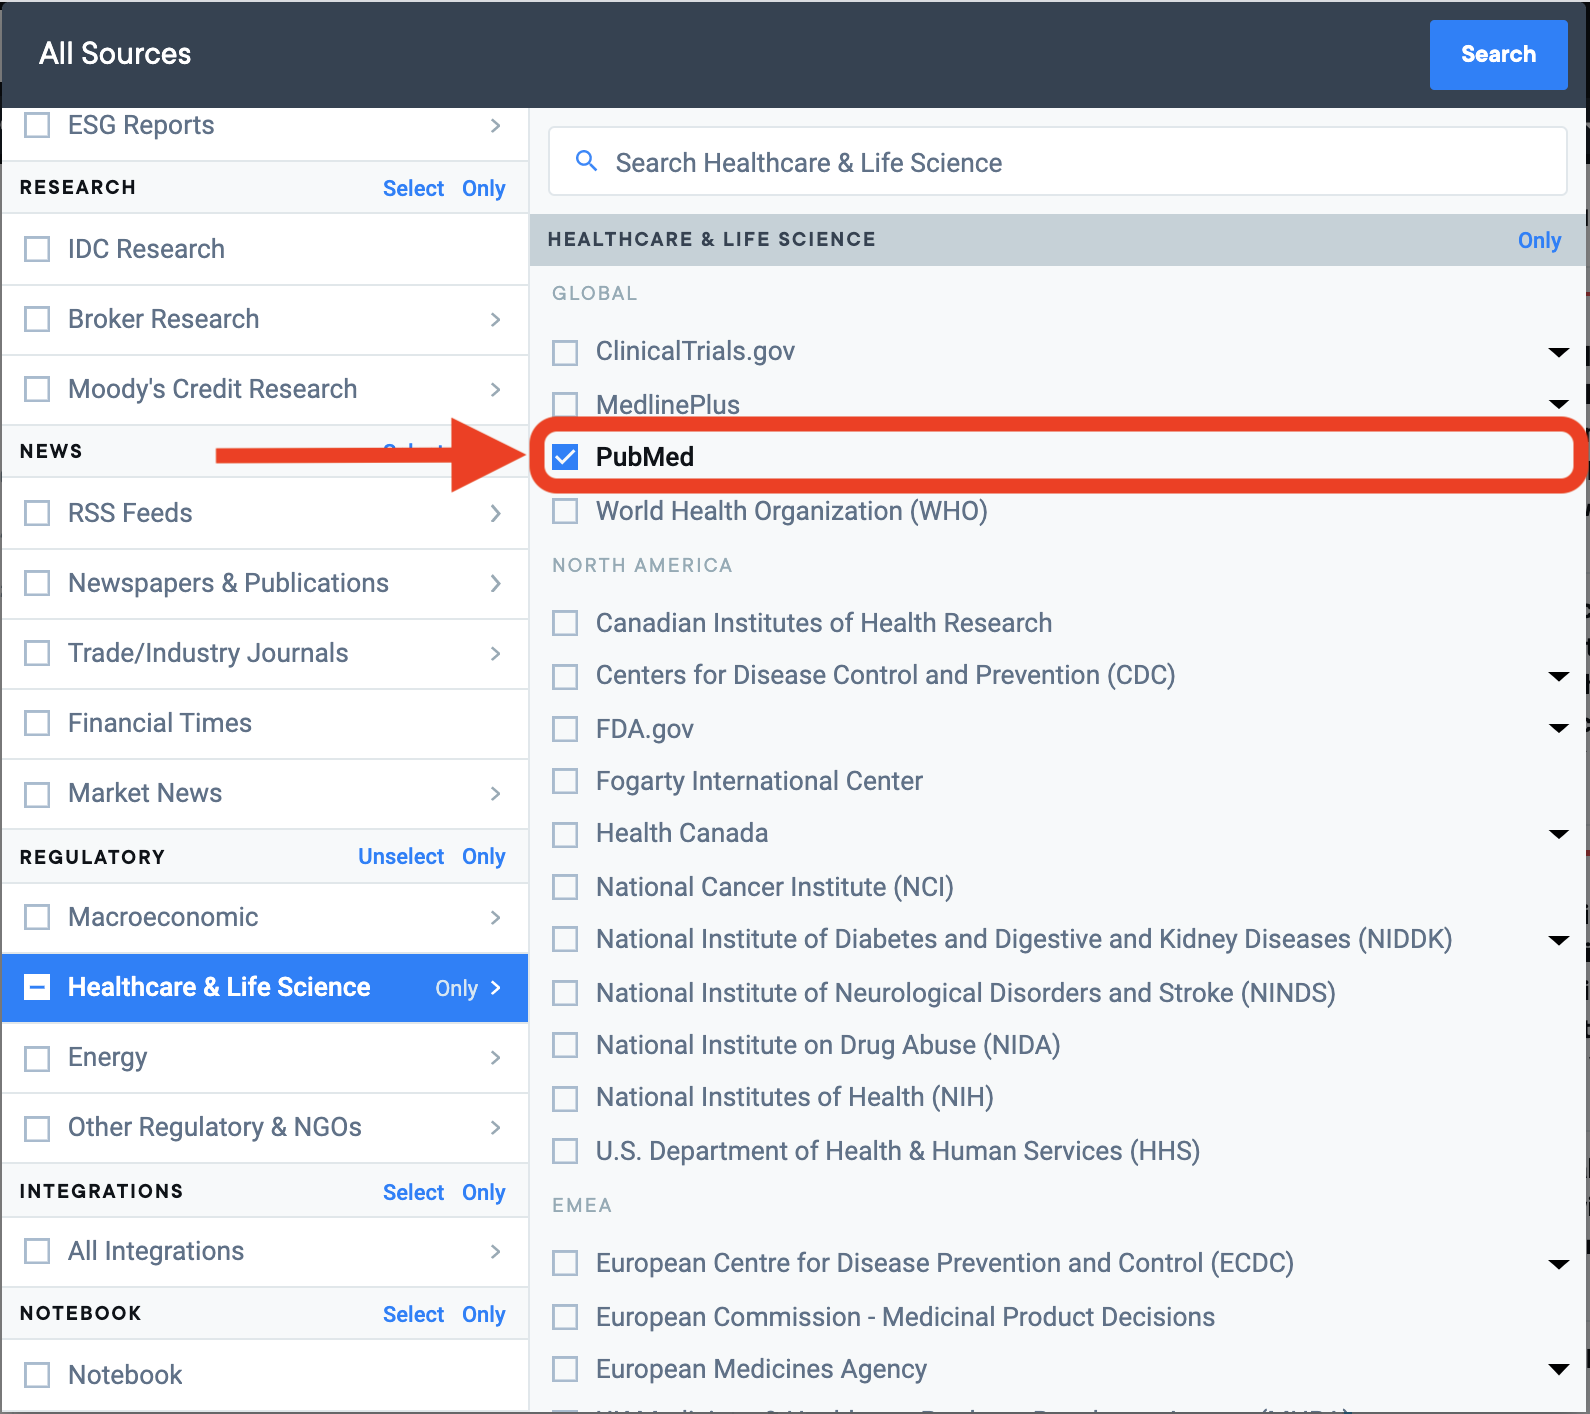The height and width of the screenshot is (1414, 1590).
Task: Open the All Integrations chevron
Action: pyautogui.click(x=496, y=1251)
